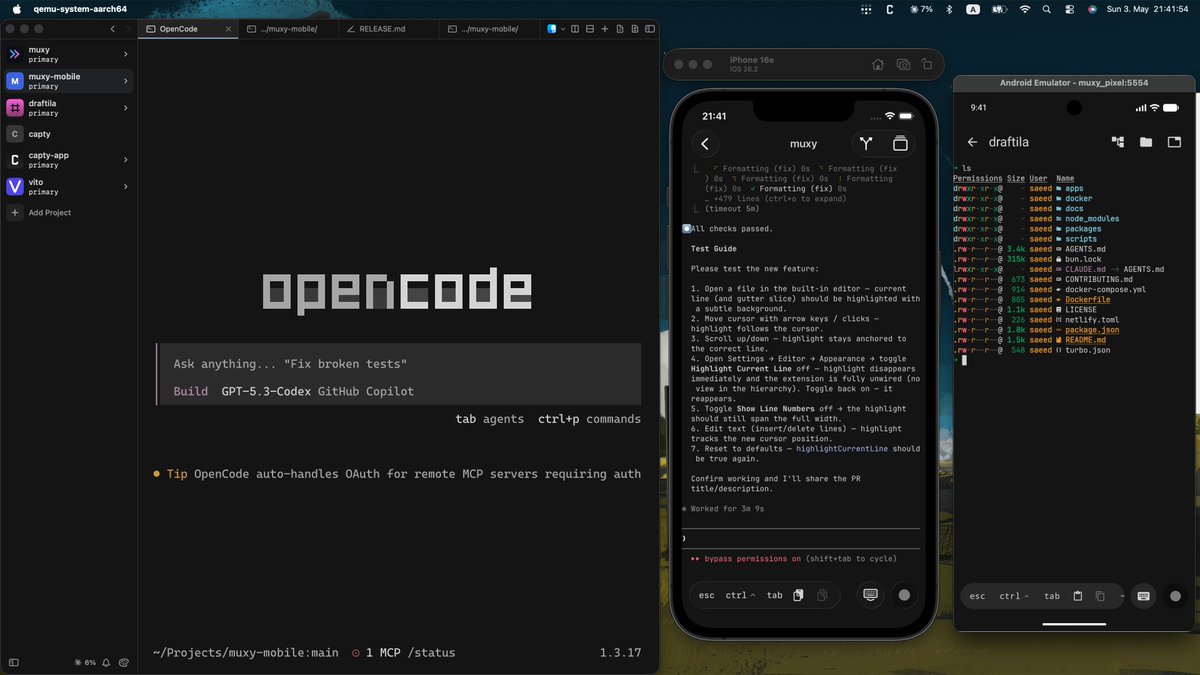Open the muxy project icon in sidebar

tap(15, 54)
